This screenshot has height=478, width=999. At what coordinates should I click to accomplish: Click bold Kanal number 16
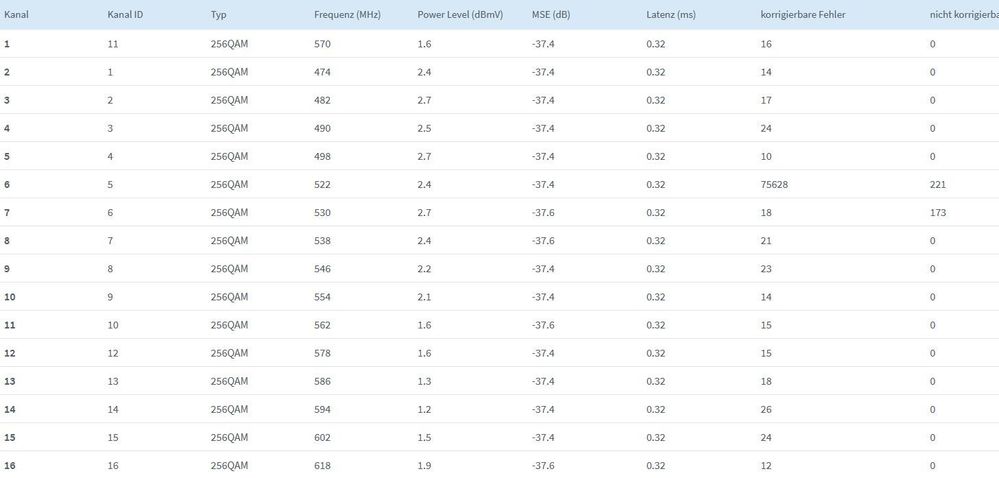pos(9,466)
